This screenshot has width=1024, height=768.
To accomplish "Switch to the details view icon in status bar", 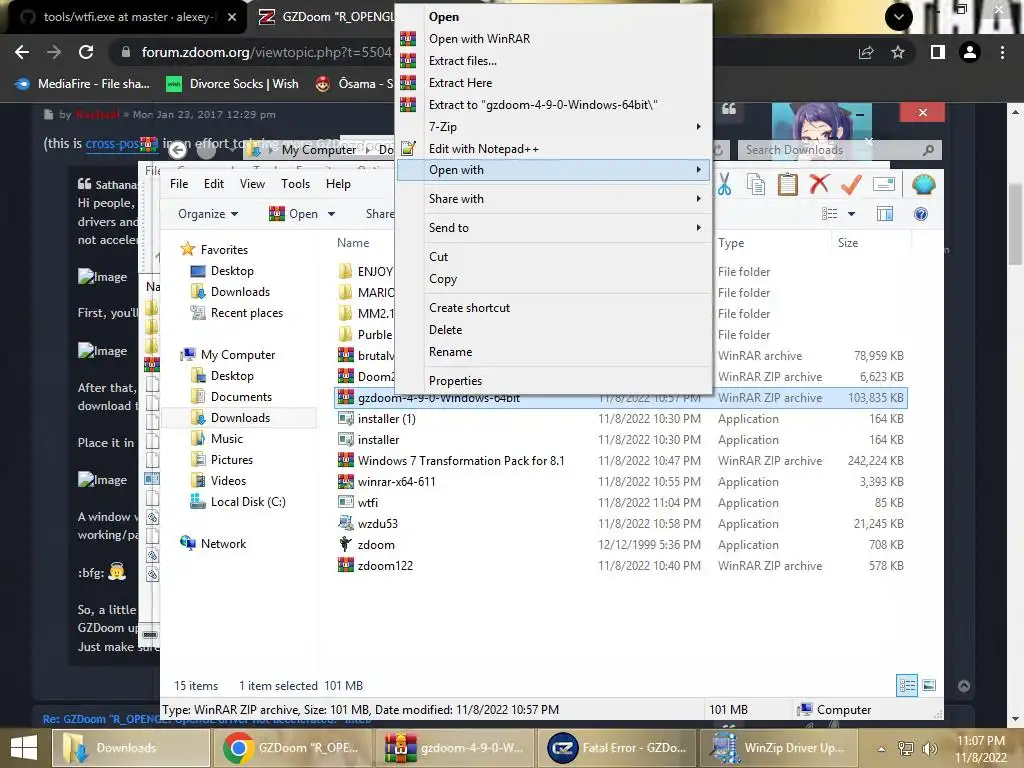I will [907, 685].
